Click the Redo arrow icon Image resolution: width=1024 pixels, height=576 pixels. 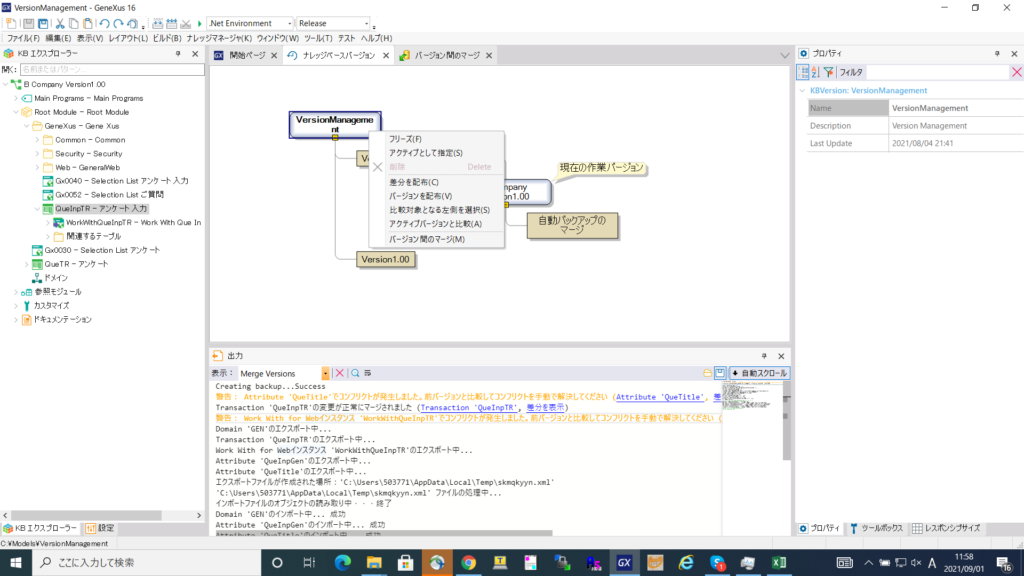(118, 24)
